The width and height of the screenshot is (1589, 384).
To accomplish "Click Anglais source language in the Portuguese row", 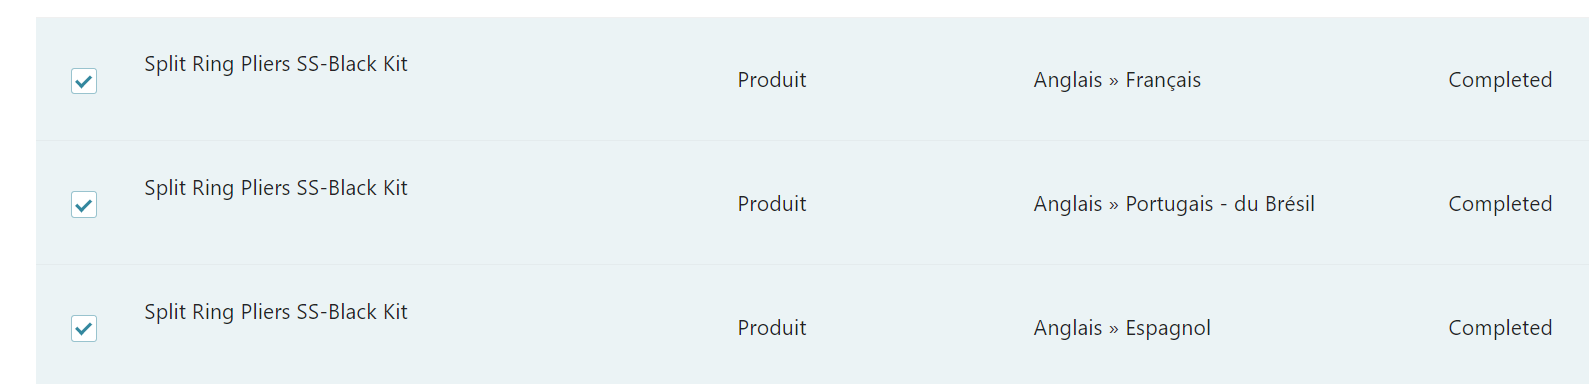I will tap(1068, 205).
